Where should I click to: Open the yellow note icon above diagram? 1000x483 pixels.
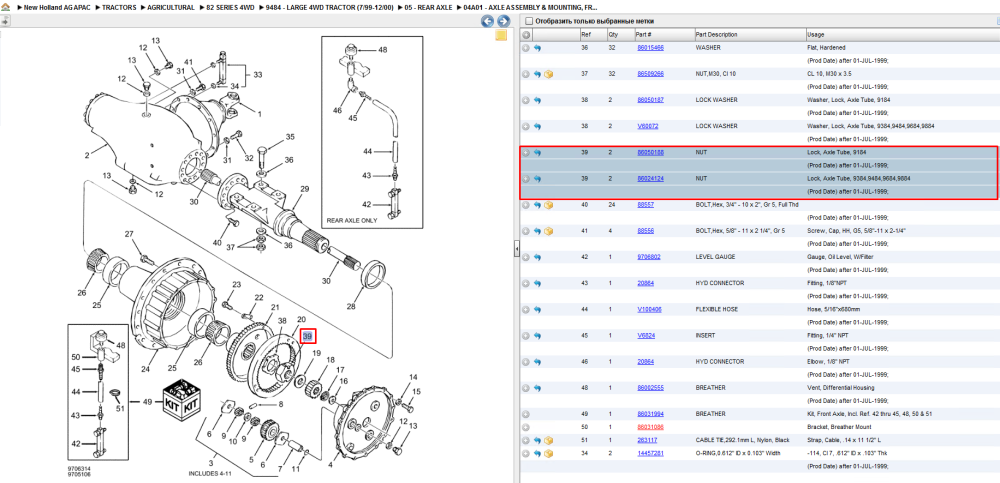click(501, 34)
